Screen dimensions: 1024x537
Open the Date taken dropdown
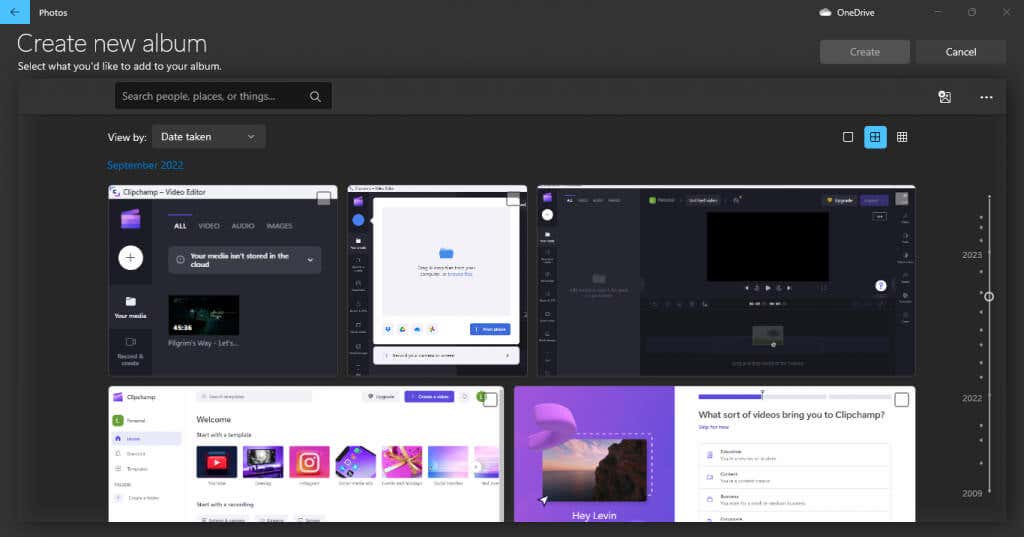208,137
